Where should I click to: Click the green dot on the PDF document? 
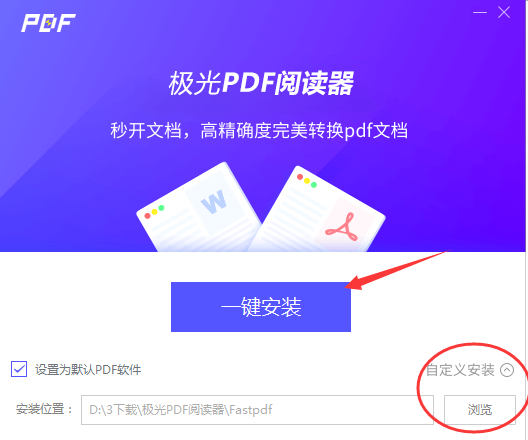pos(314,184)
